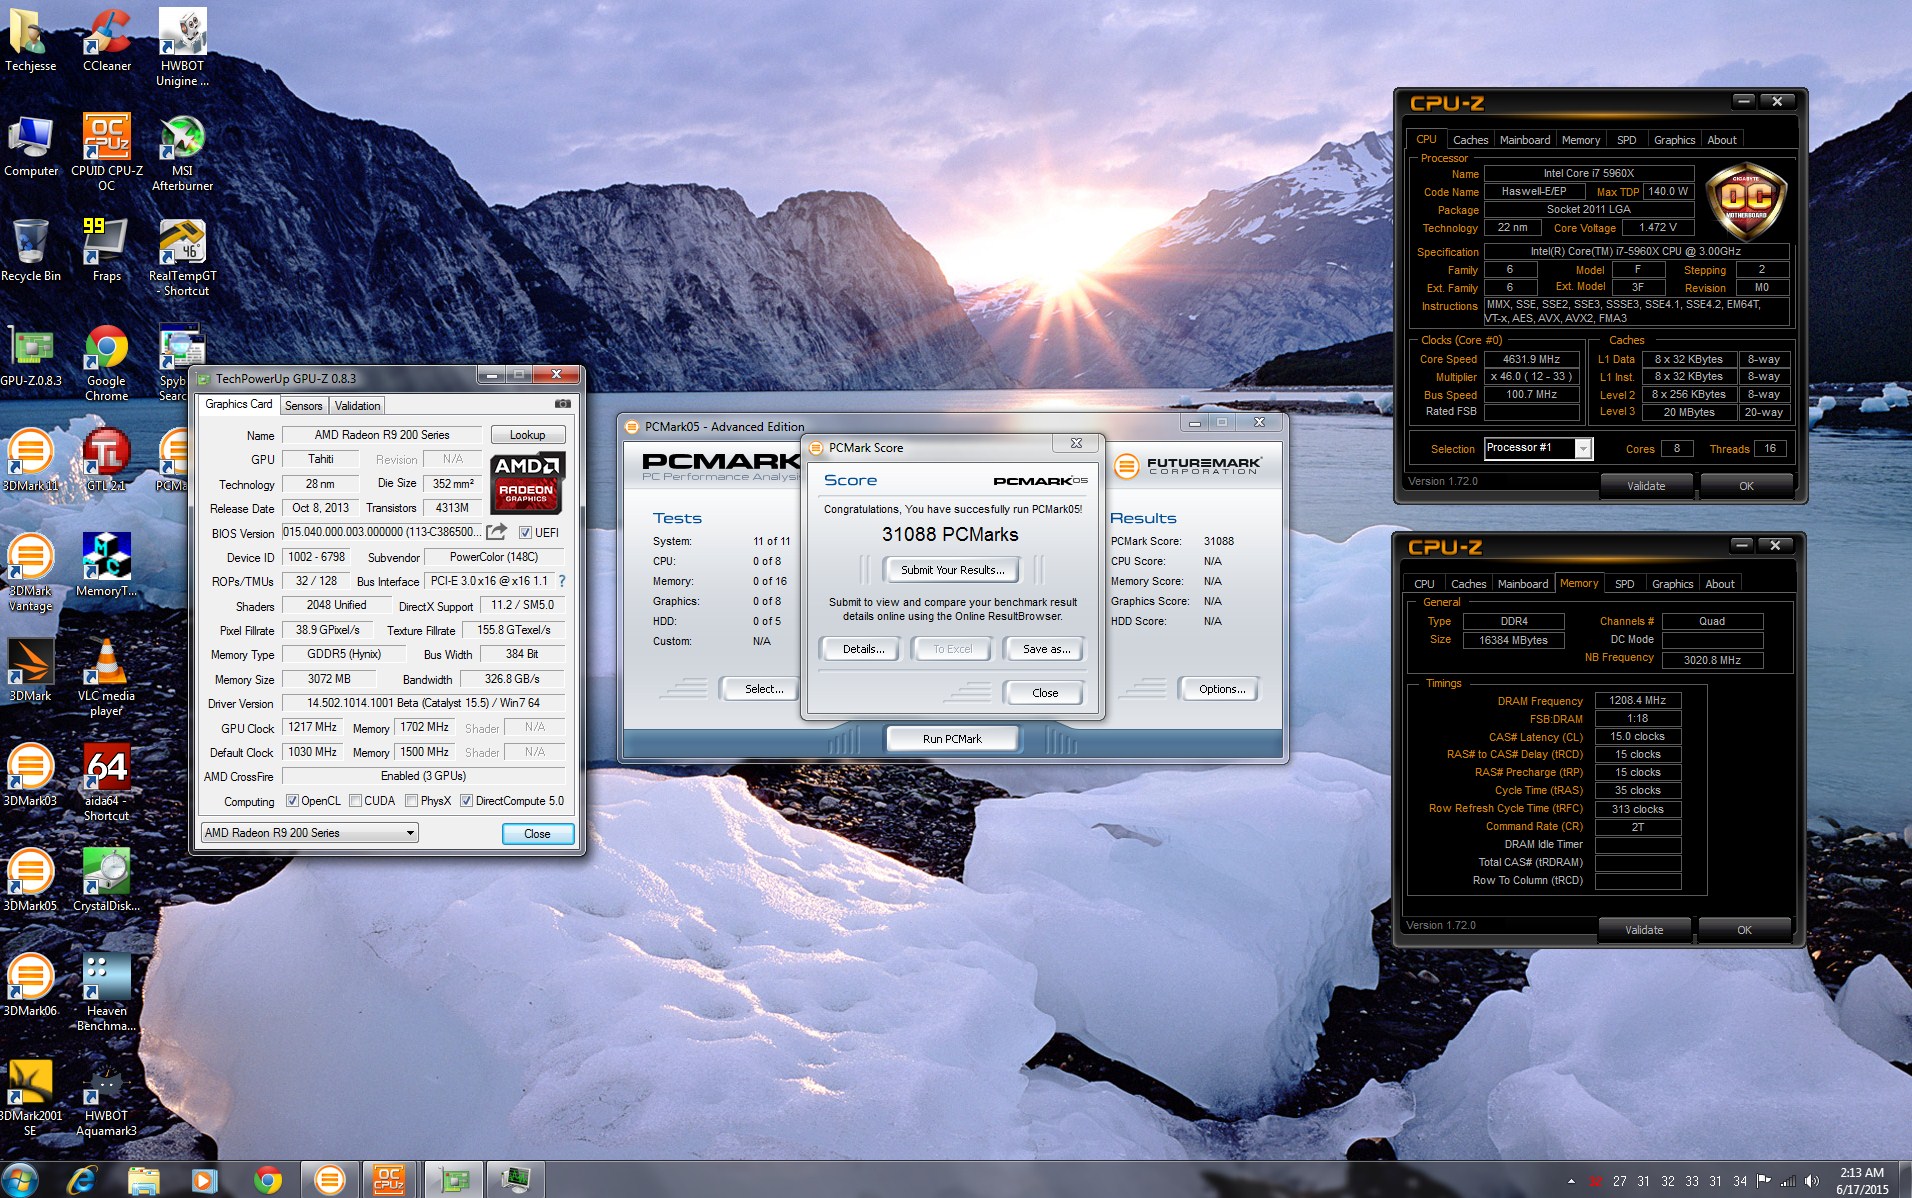The height and width of the screenshot is (1198, 1912).
Task: Close the GPU-Z window with Close button
Action: pos(537,834)
